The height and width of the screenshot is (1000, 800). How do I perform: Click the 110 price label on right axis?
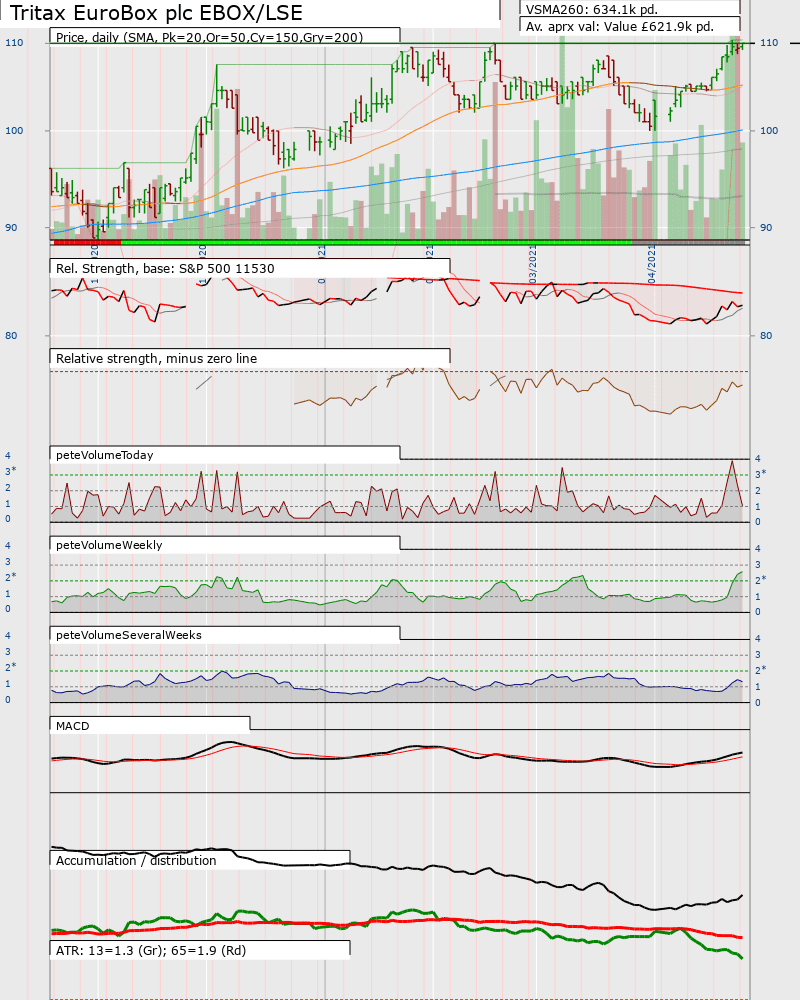point(769,43)
